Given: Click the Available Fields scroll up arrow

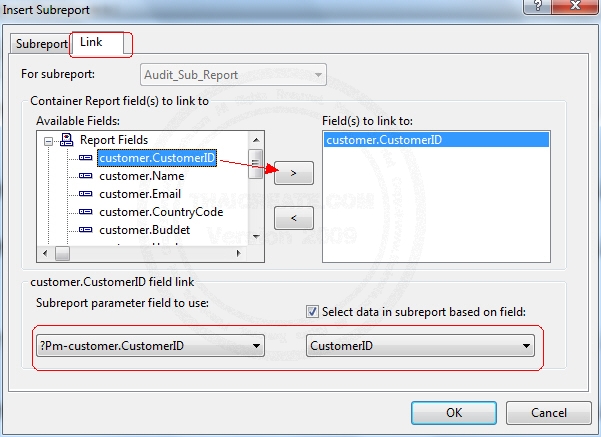Looking at the screenshot, I should (x=256, y=140).
